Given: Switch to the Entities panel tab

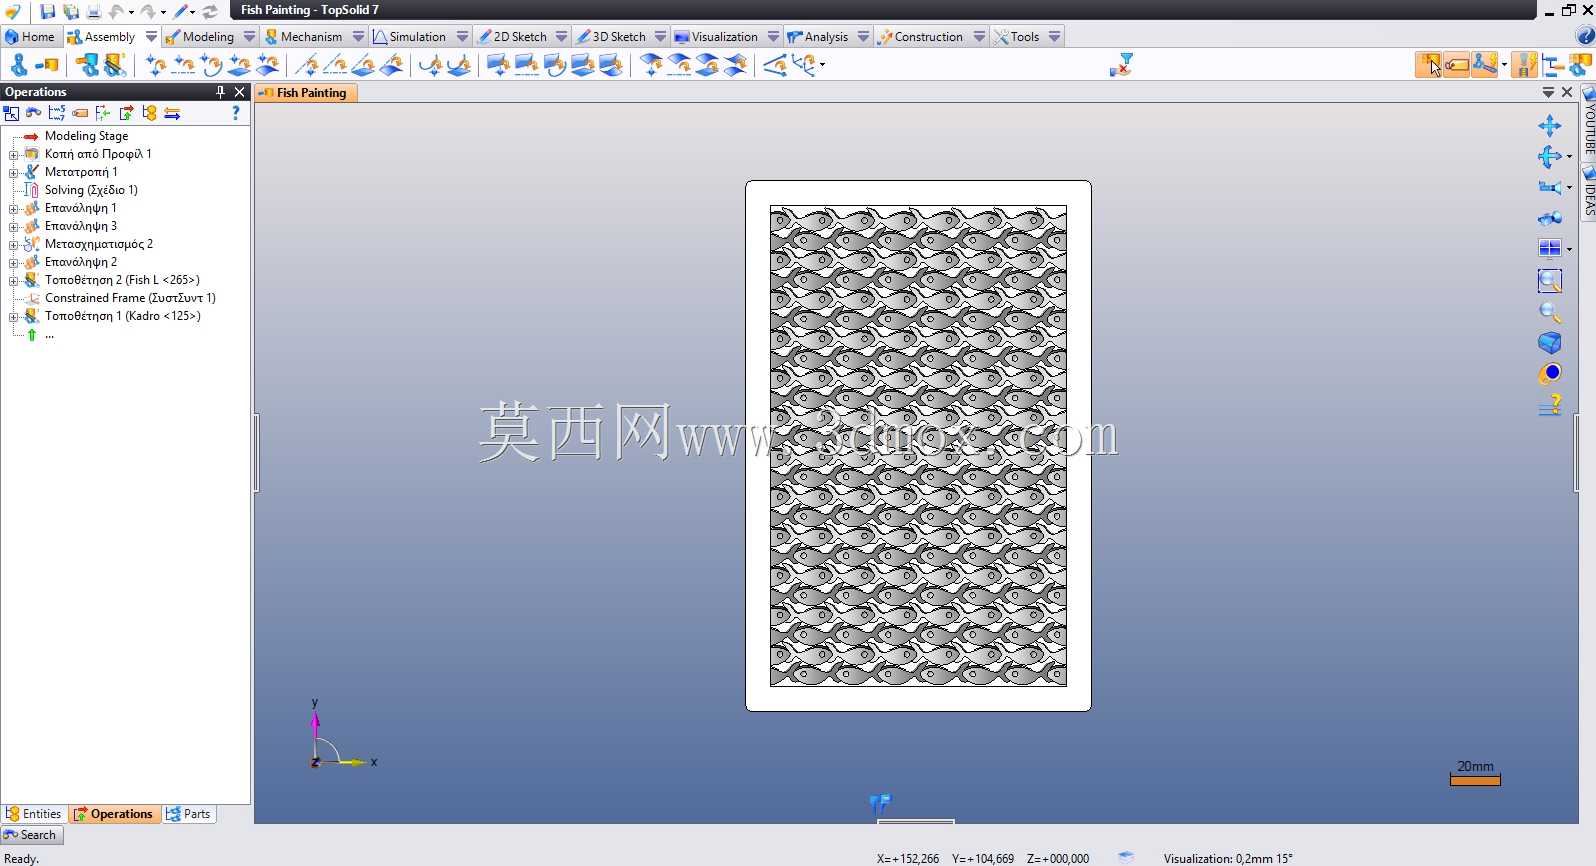Looking at the screenshot, I should [x=34, y=814].
